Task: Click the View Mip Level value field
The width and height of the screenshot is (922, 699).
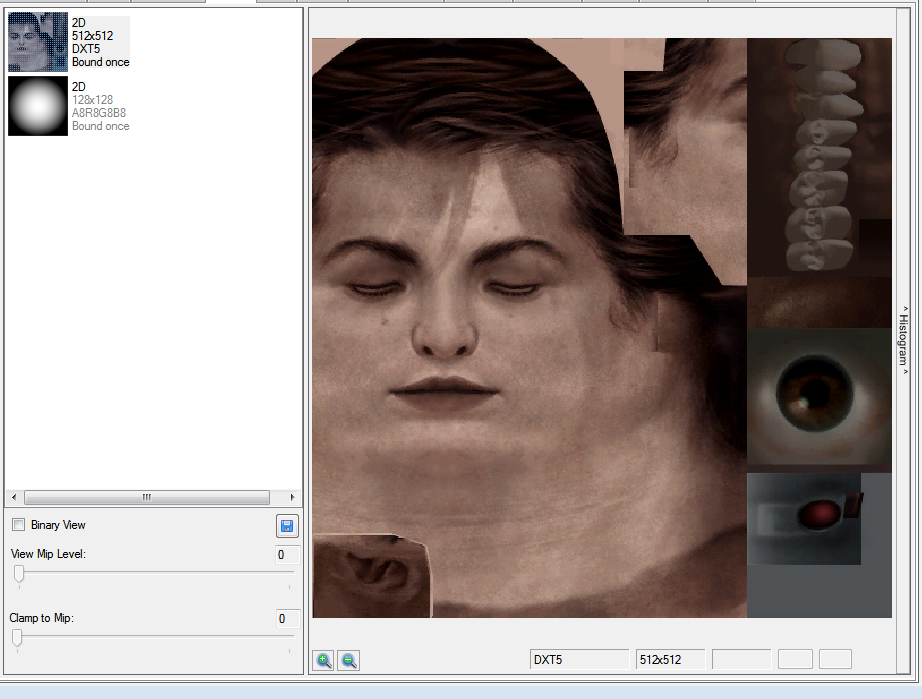Action: [x=288, y=554]
